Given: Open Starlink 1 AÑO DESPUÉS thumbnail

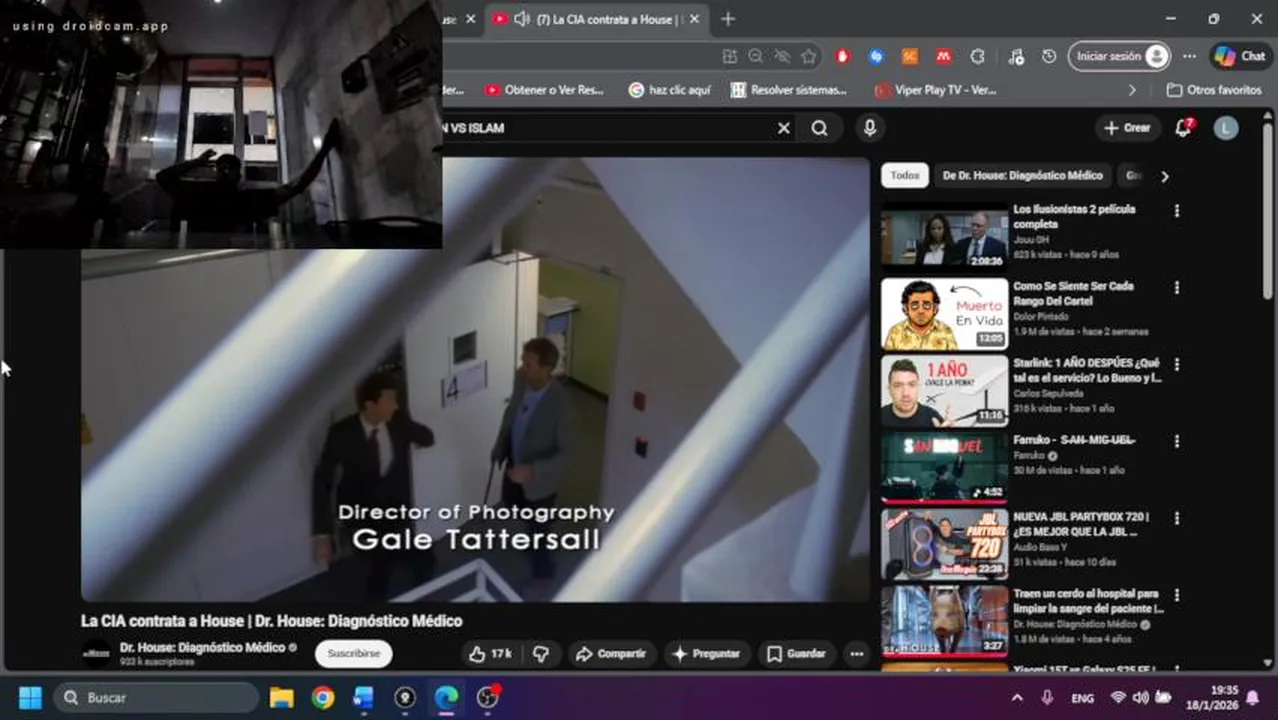Looking at the screenshot, I should tap(944, 390).
